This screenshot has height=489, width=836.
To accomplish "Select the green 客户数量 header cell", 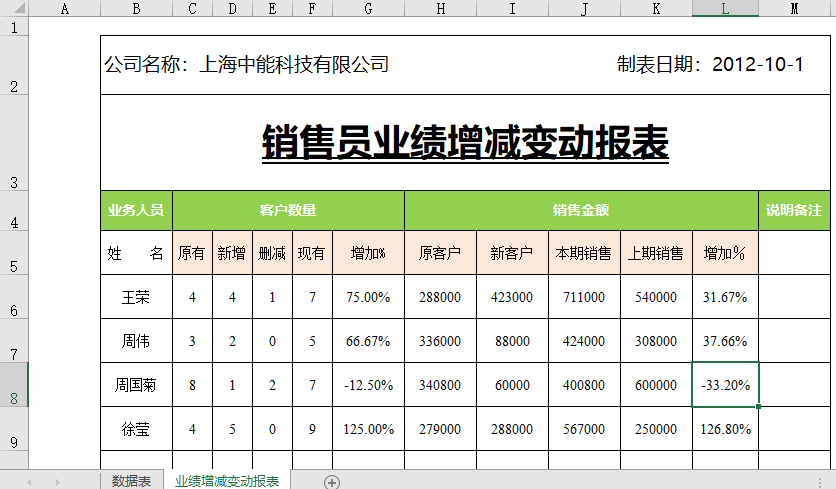I will pyautogui.click(x=288, y=210).
